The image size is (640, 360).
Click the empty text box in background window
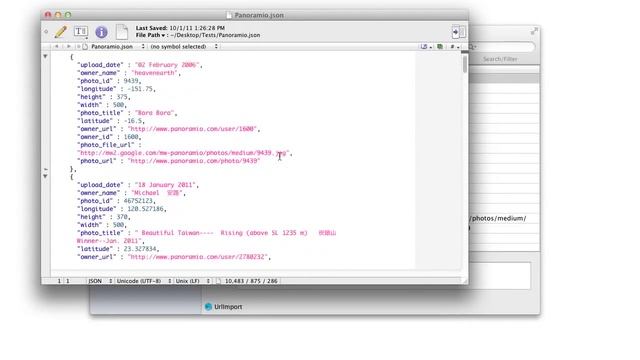coord(500,276)
